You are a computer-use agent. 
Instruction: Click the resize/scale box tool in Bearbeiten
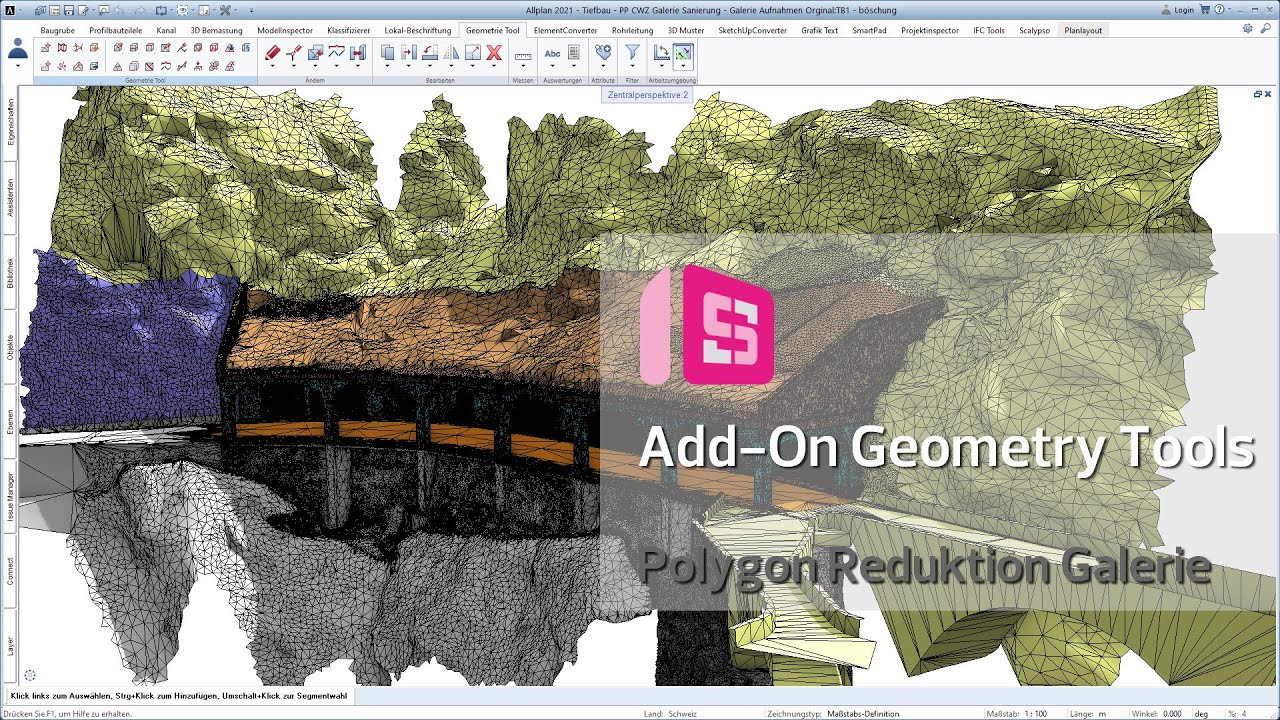point(473,52)
